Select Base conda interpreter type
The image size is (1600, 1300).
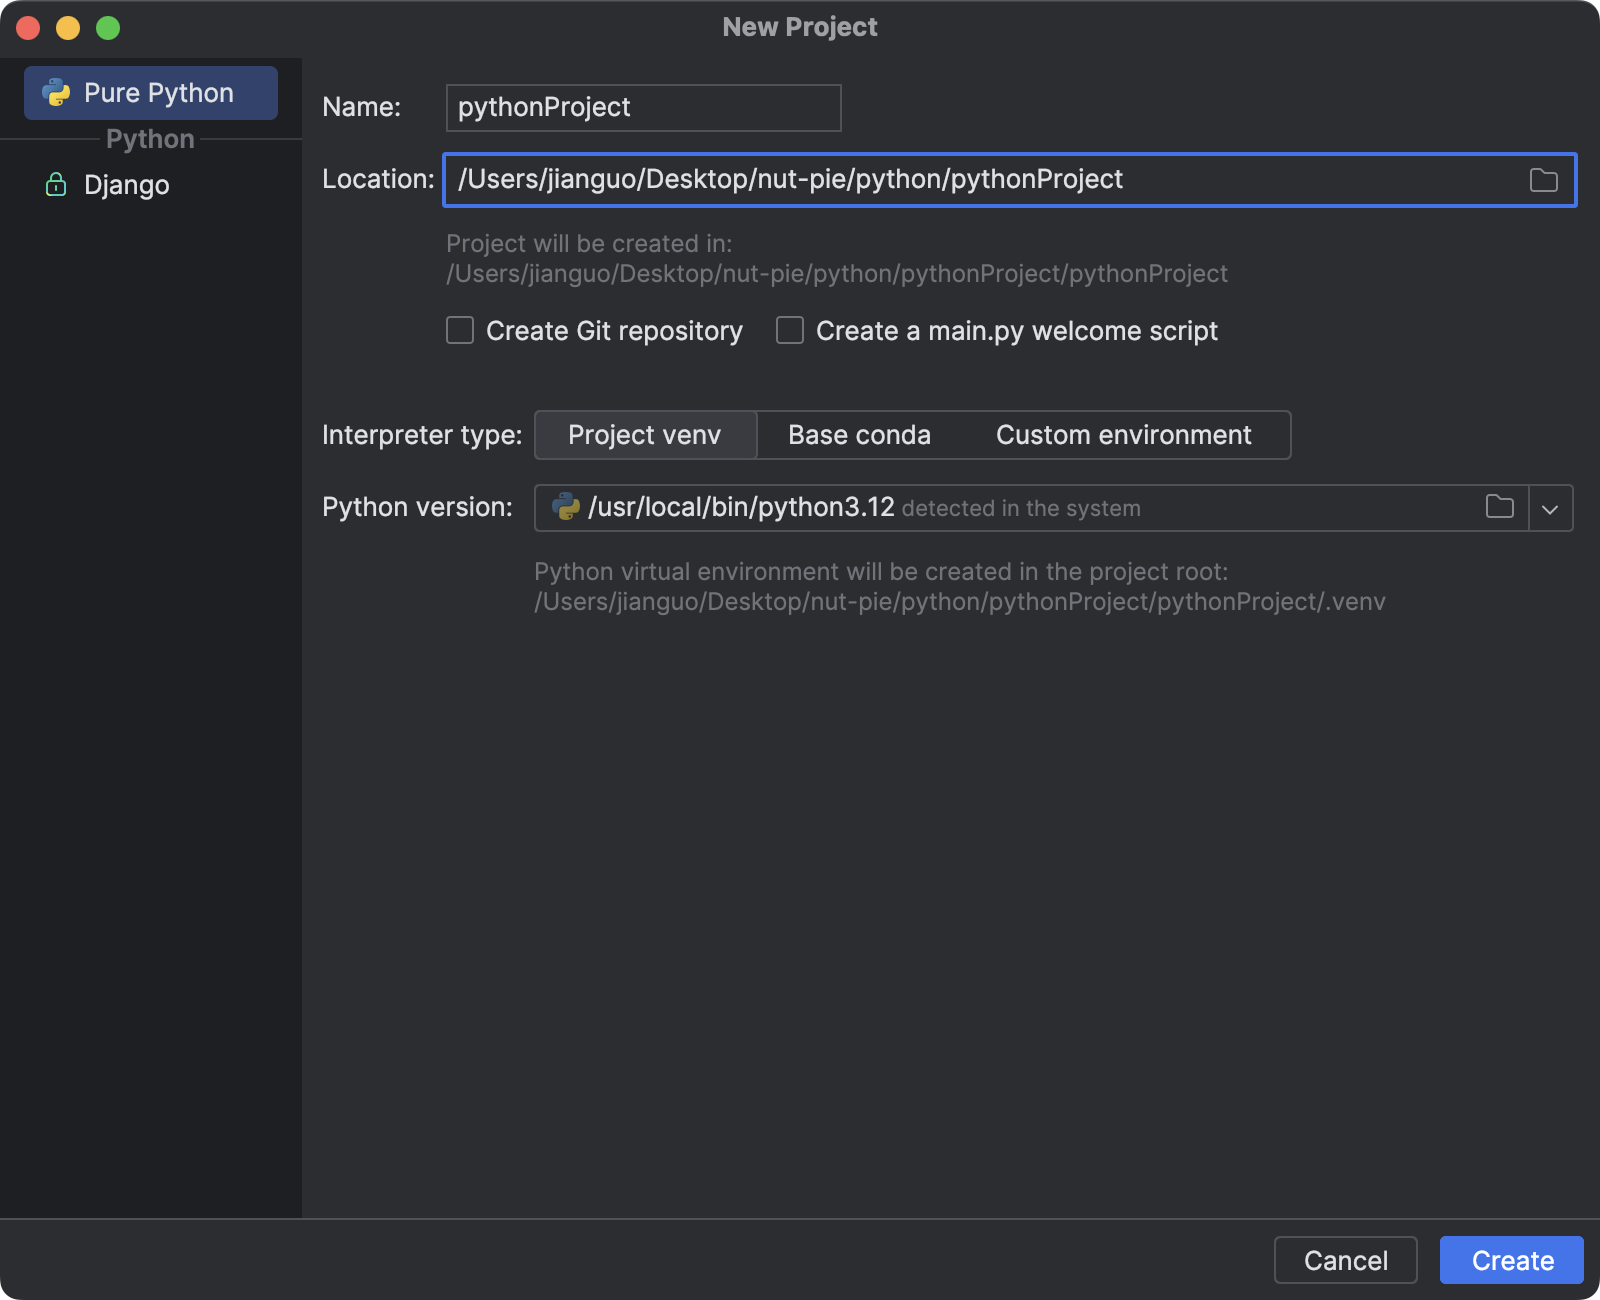tap(859, 435)
